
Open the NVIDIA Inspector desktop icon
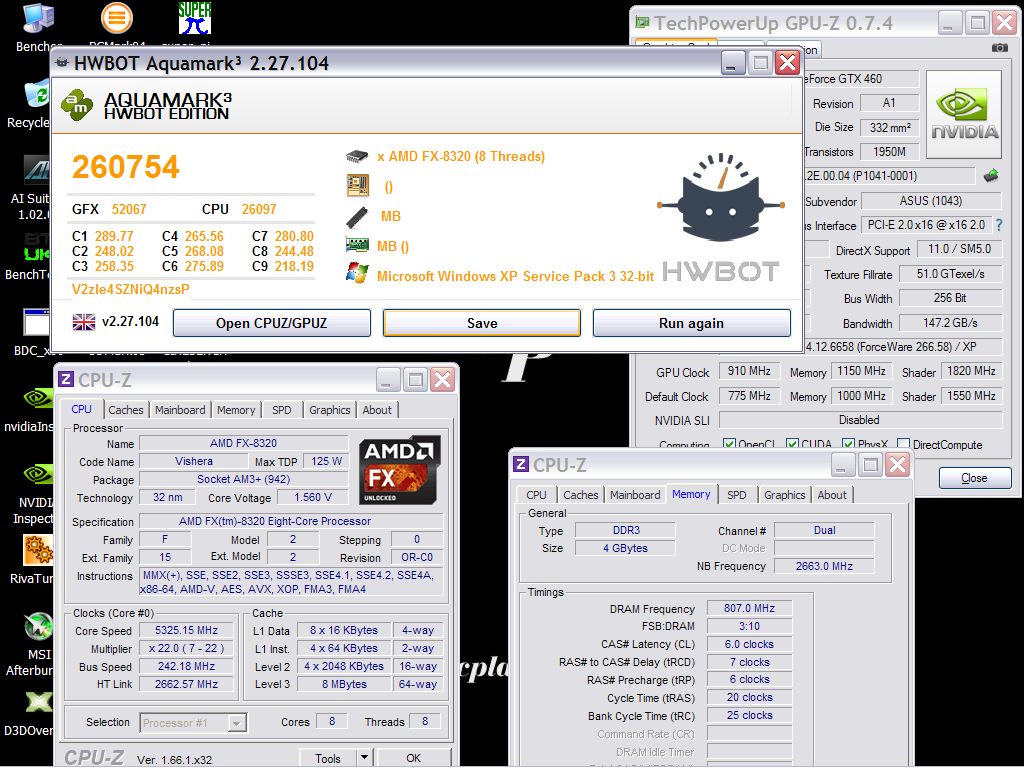pyautogui.click(x=38, y=475)
